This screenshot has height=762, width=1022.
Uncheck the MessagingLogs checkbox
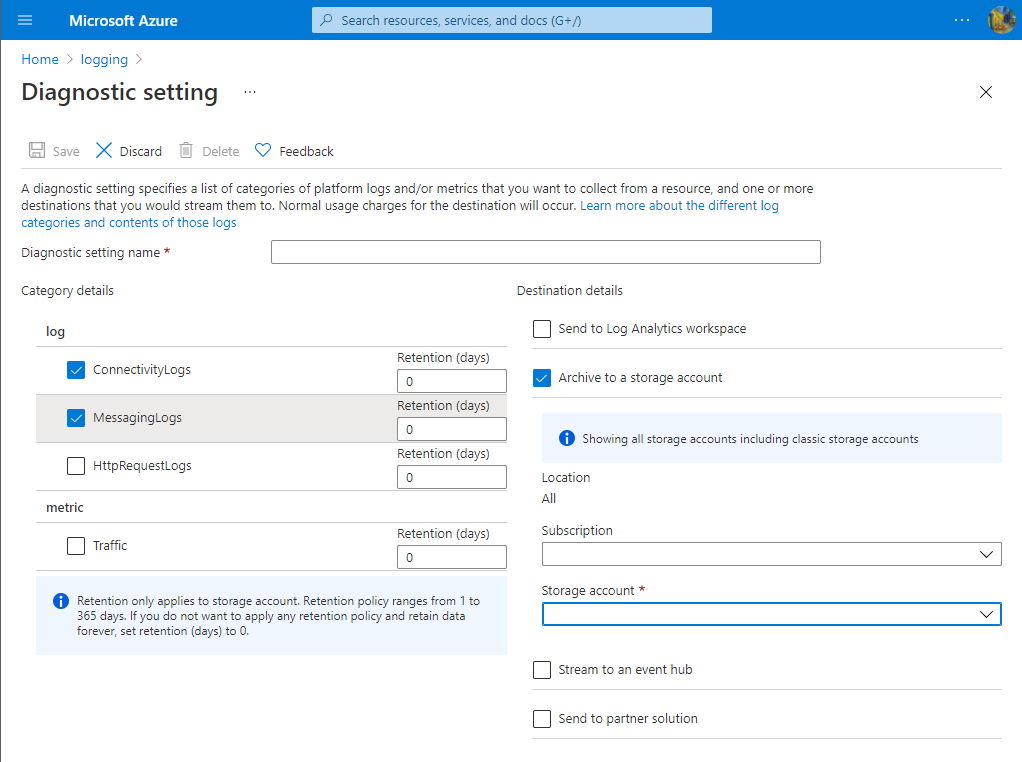point(76,417)
